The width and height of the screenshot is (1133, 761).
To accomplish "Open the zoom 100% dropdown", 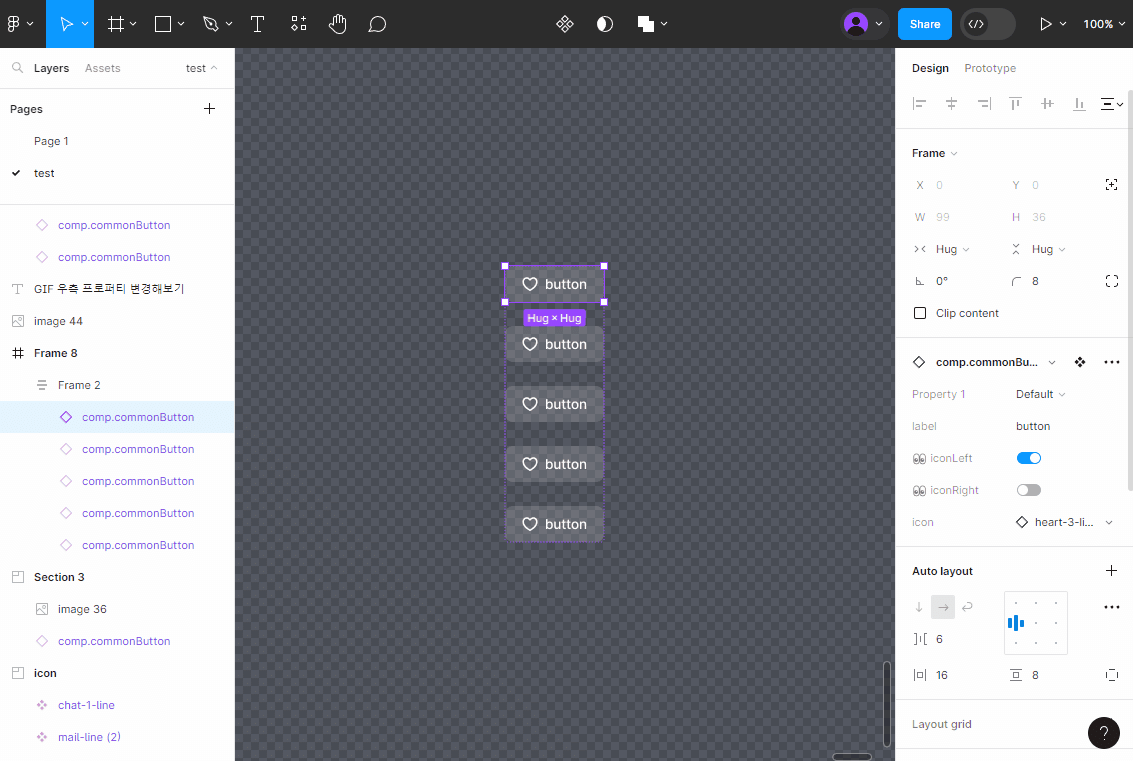I will [1104, 24].
